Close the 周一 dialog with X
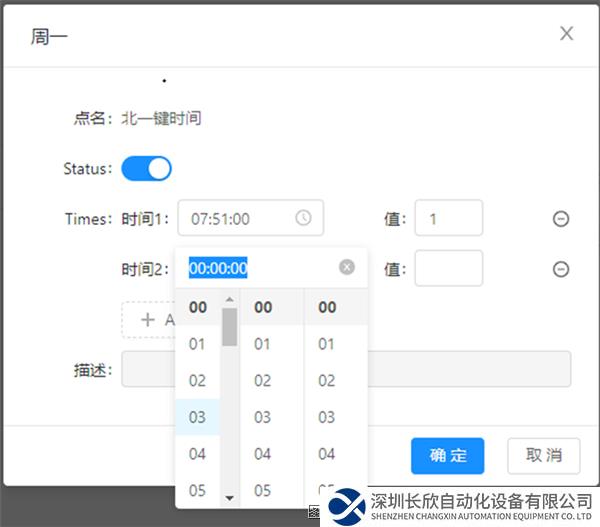Viewport: 600px width, 527px height. [x=566, y=34]
